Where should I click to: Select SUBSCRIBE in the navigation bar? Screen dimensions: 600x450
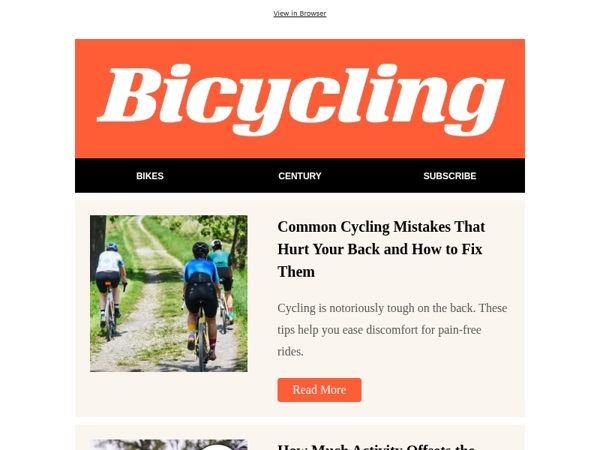coord(450,176)
